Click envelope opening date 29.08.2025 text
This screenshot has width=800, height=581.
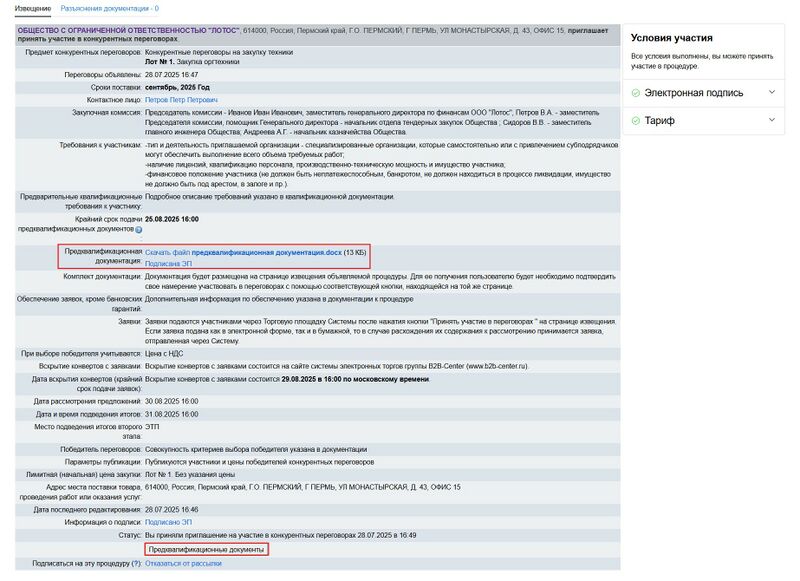[x=310, y=379]
